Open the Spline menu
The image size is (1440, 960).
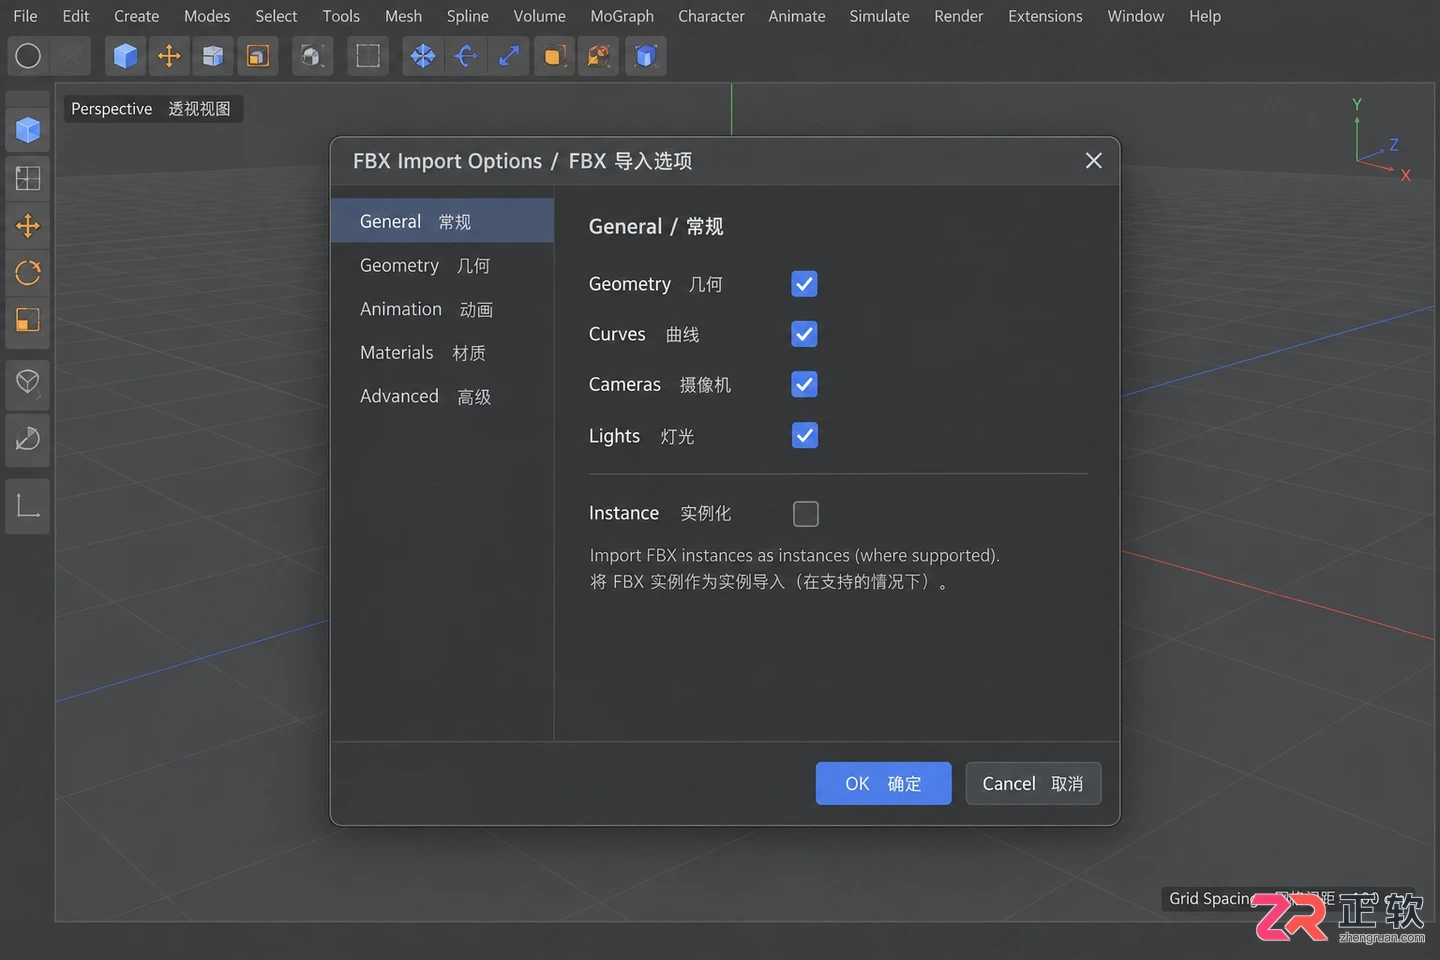[468, 16]
